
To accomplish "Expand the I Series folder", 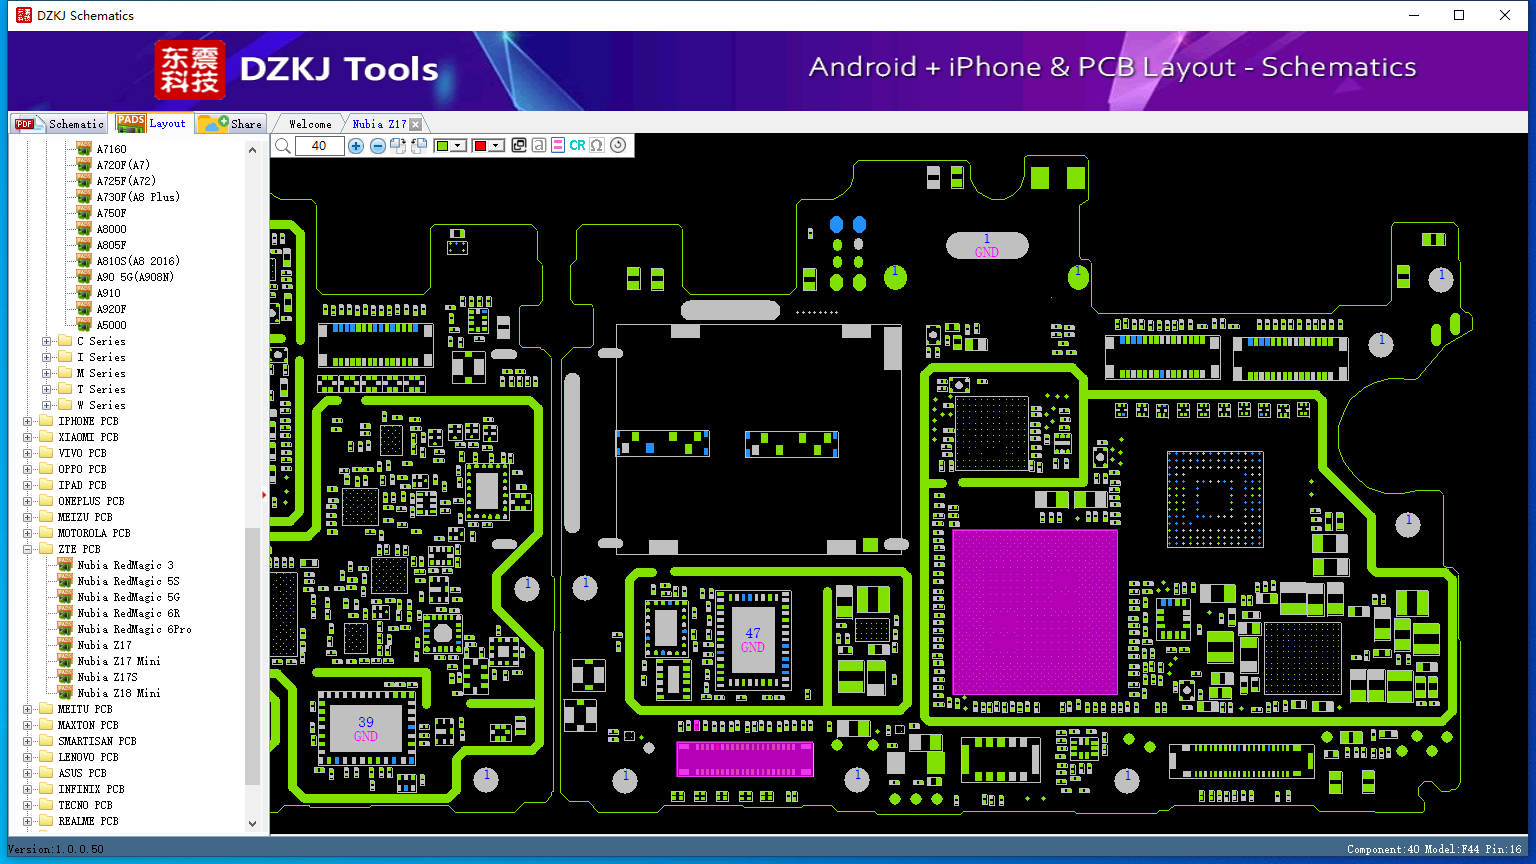I will [46, 357].
